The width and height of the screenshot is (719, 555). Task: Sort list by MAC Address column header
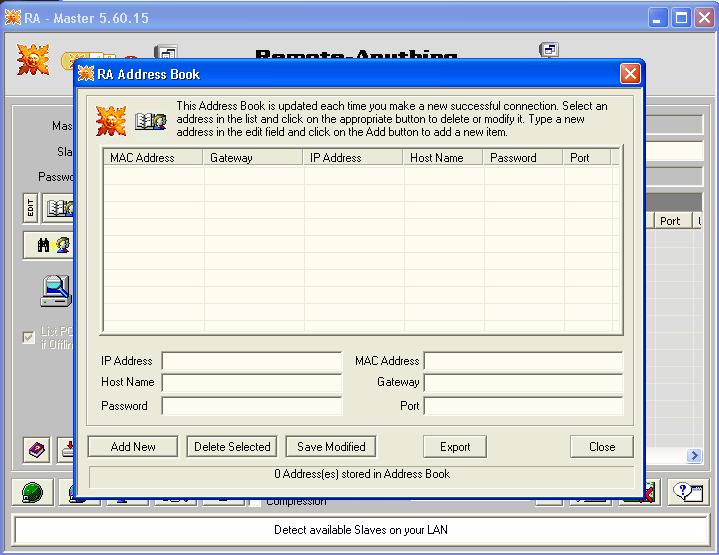153,157
